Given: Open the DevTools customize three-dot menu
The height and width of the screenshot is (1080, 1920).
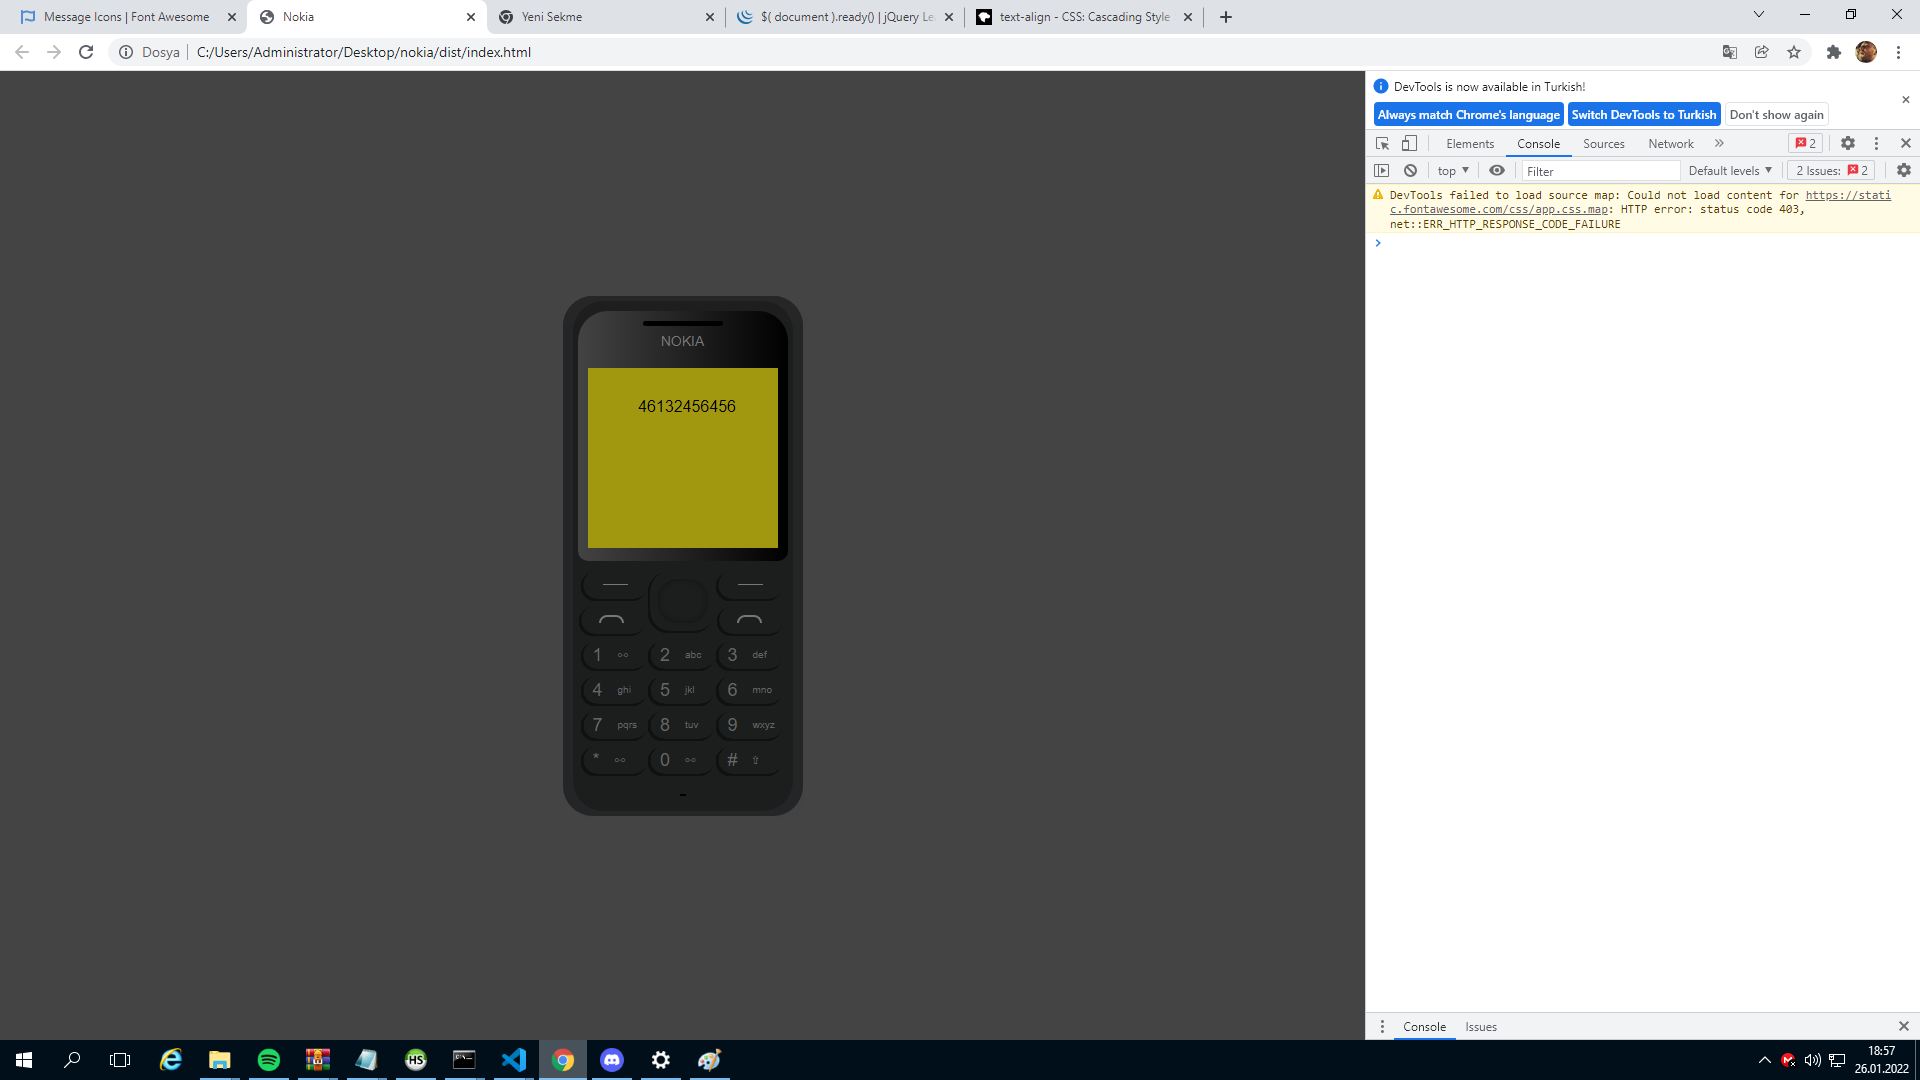Looking at the screenshot, I should (x=1877, y=144).
